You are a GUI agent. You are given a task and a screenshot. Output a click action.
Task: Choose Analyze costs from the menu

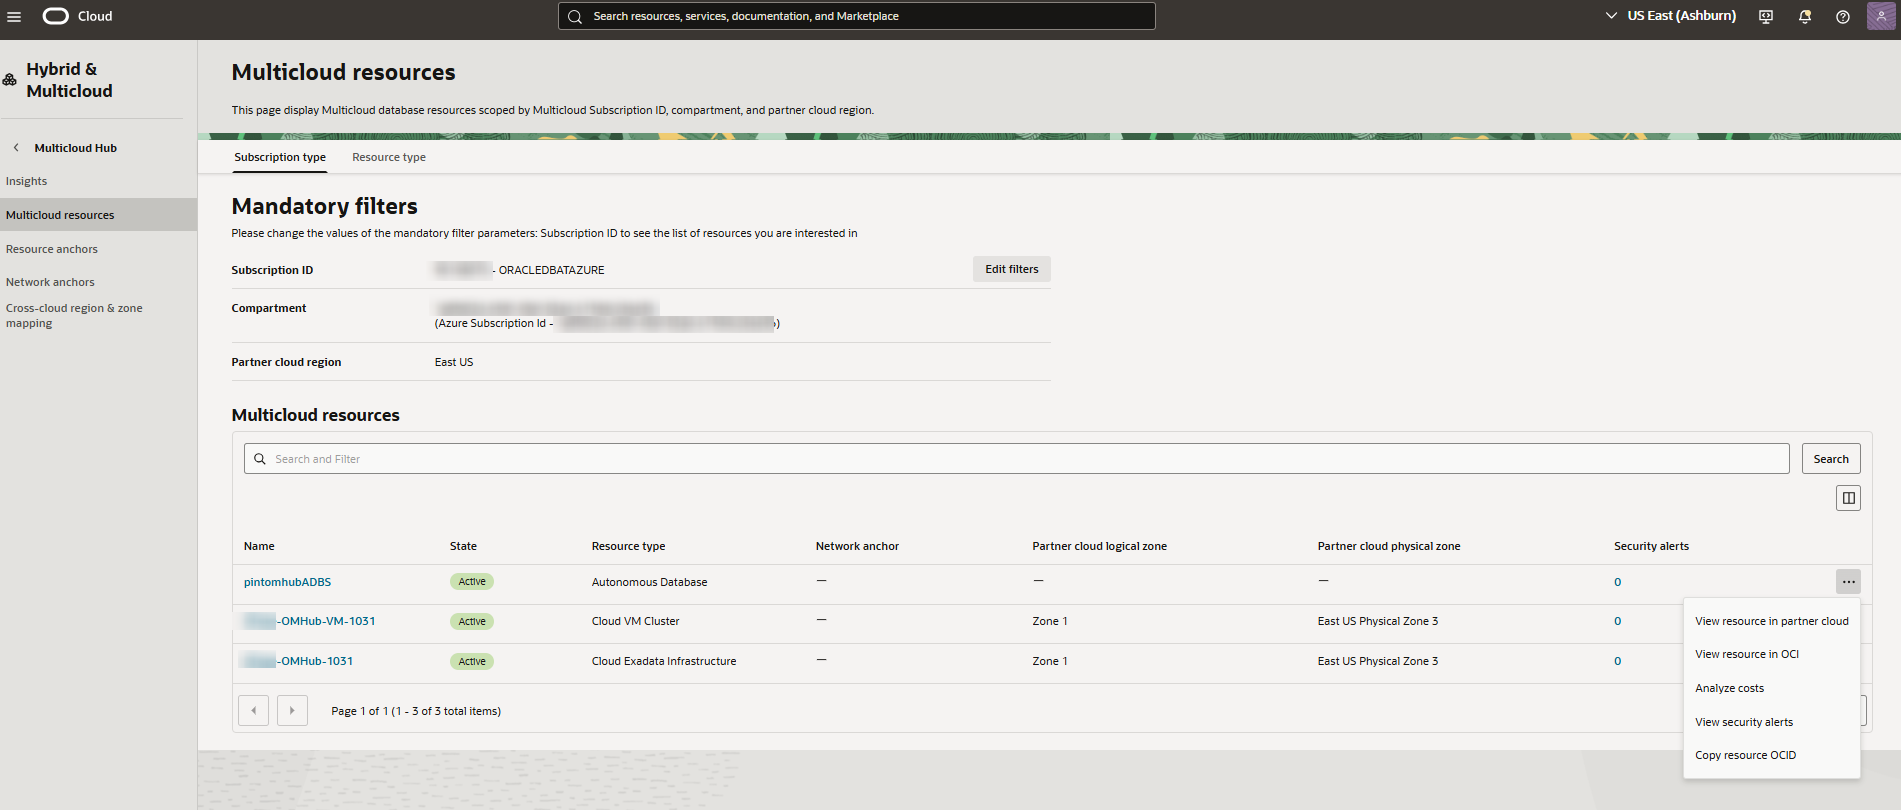coord(1730,688)
